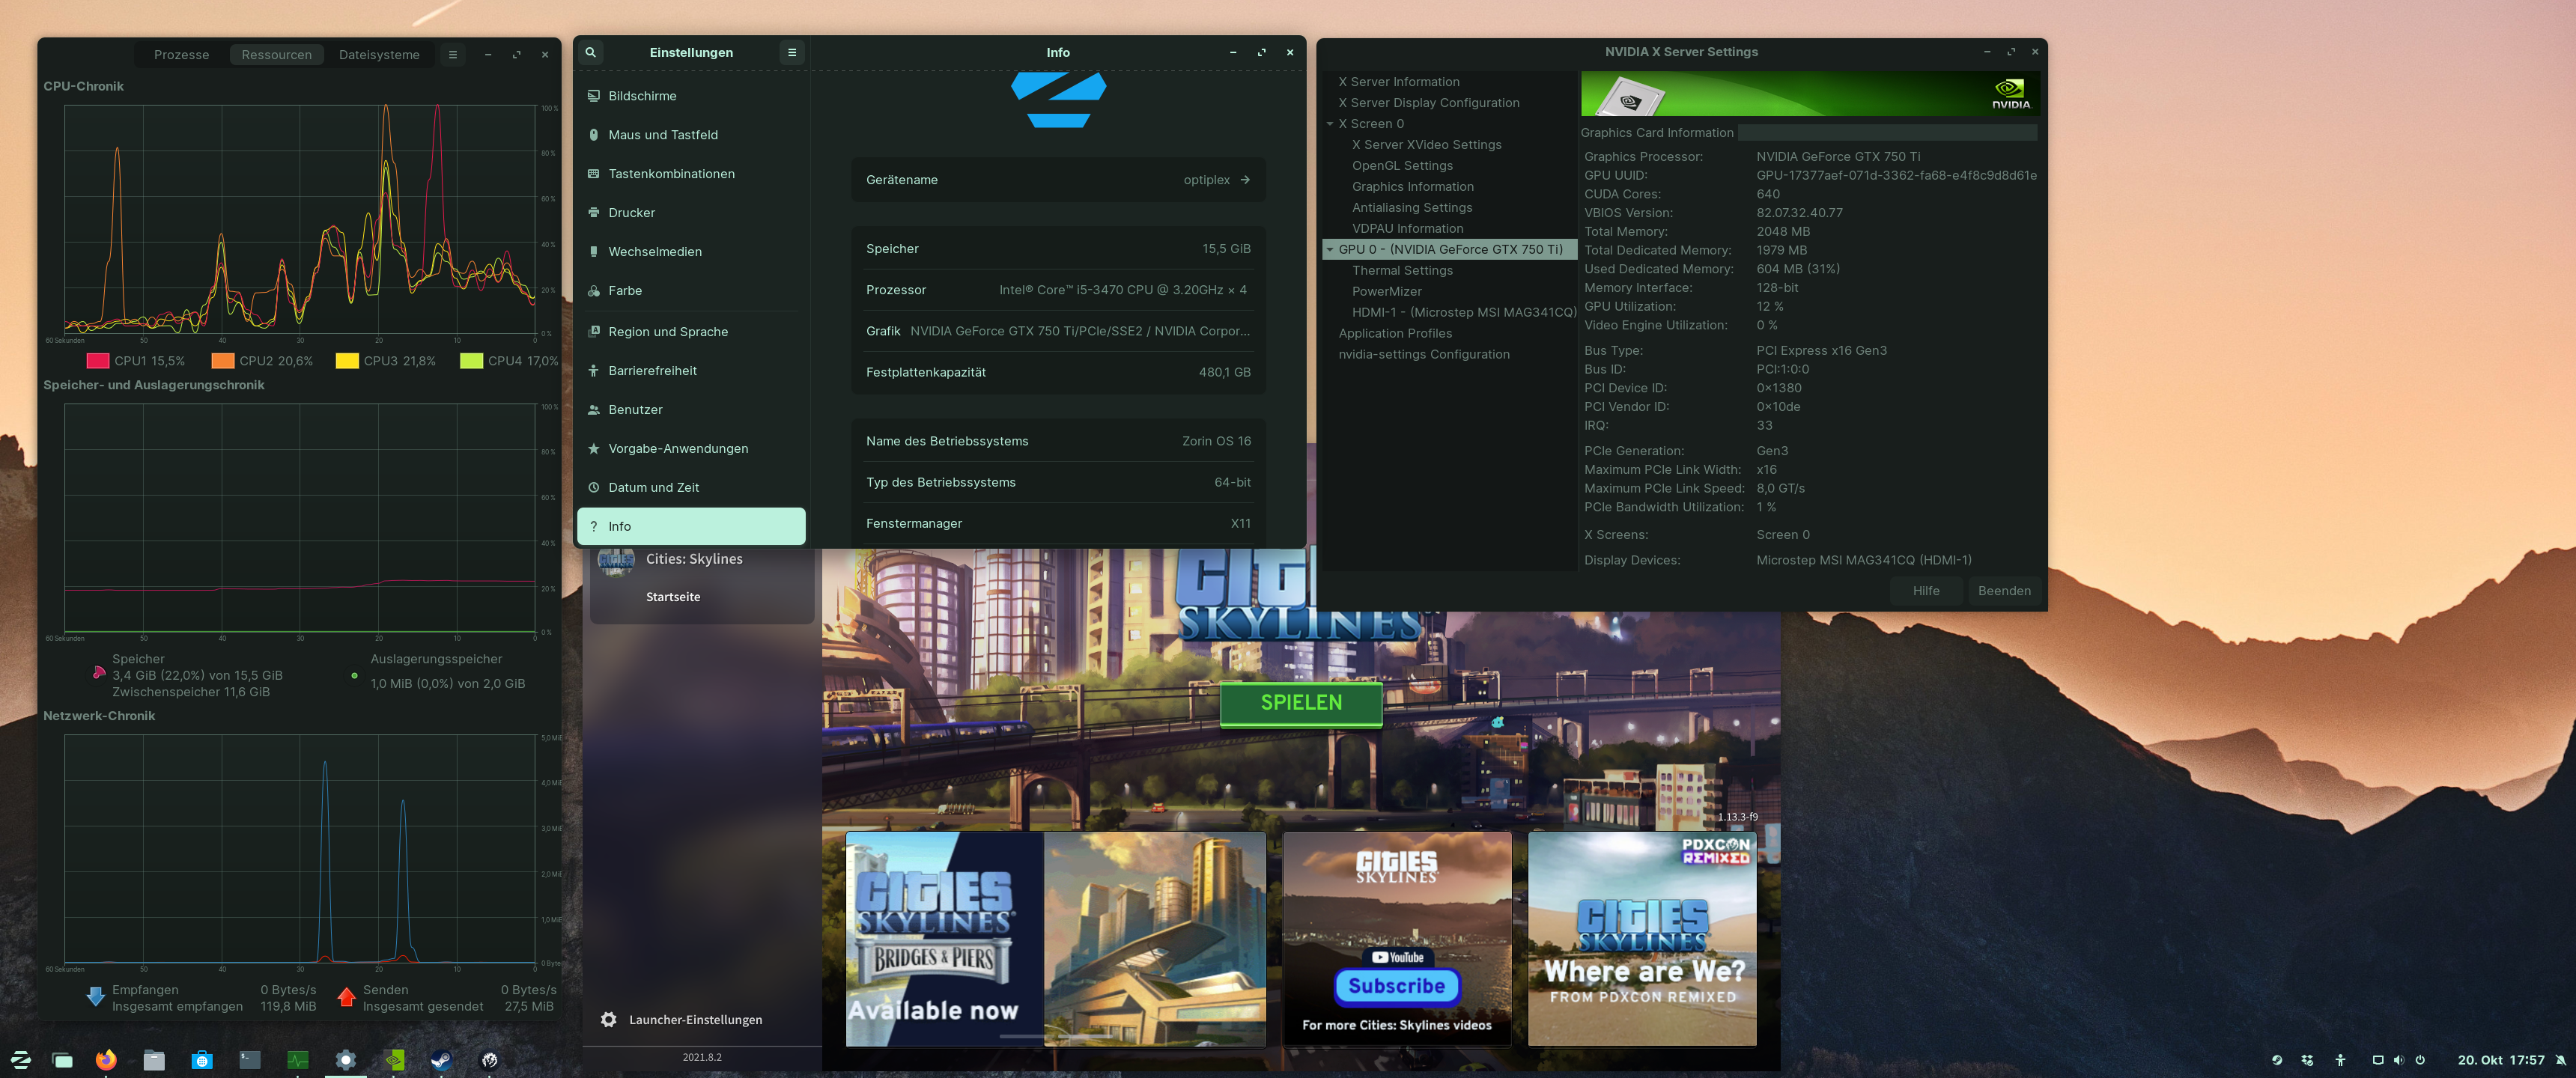The width and height of the screenshot is (2576, 1078).
Task: Open the system monitor hamburger menu
Action: pyautogui.click(x=453, y=55)
